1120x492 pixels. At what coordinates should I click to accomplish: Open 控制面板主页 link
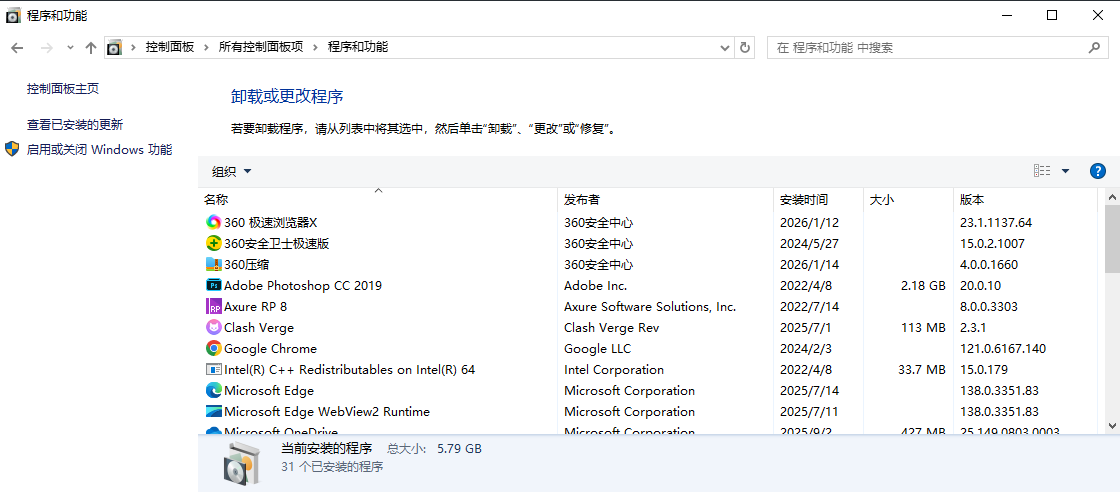(63, 89)
